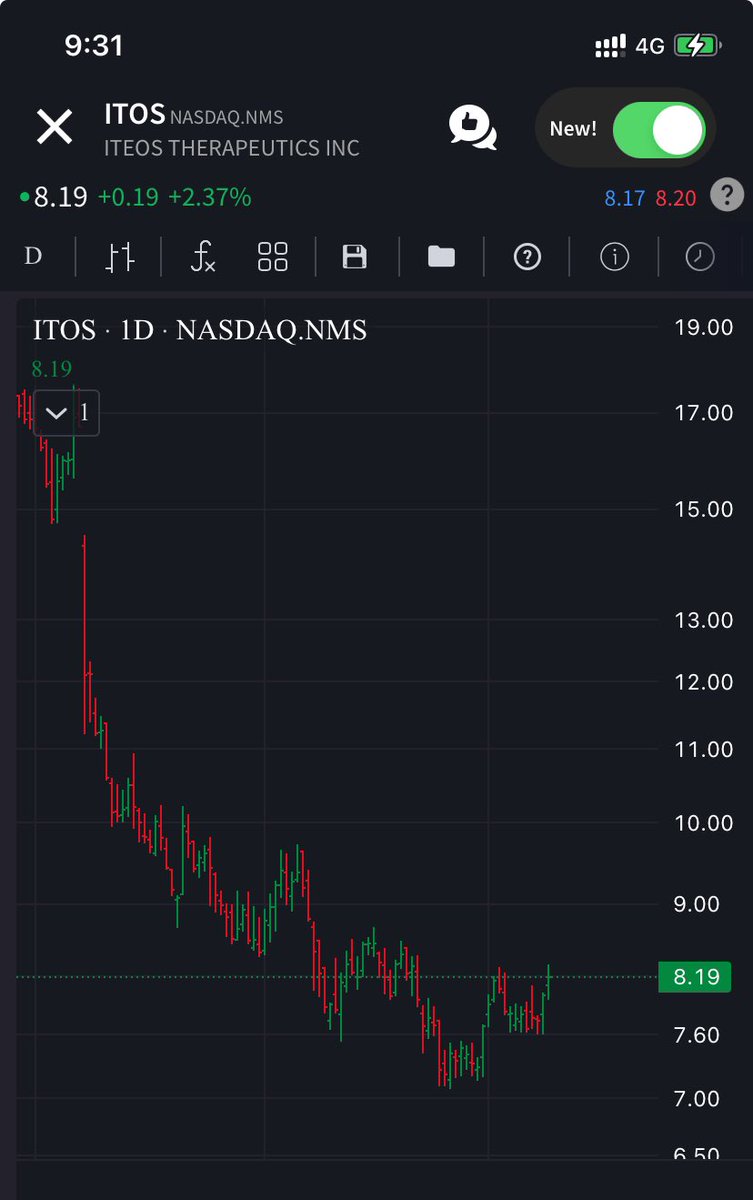
Task: Tap the 10.00 price axis label
Action: click(702, 823)
